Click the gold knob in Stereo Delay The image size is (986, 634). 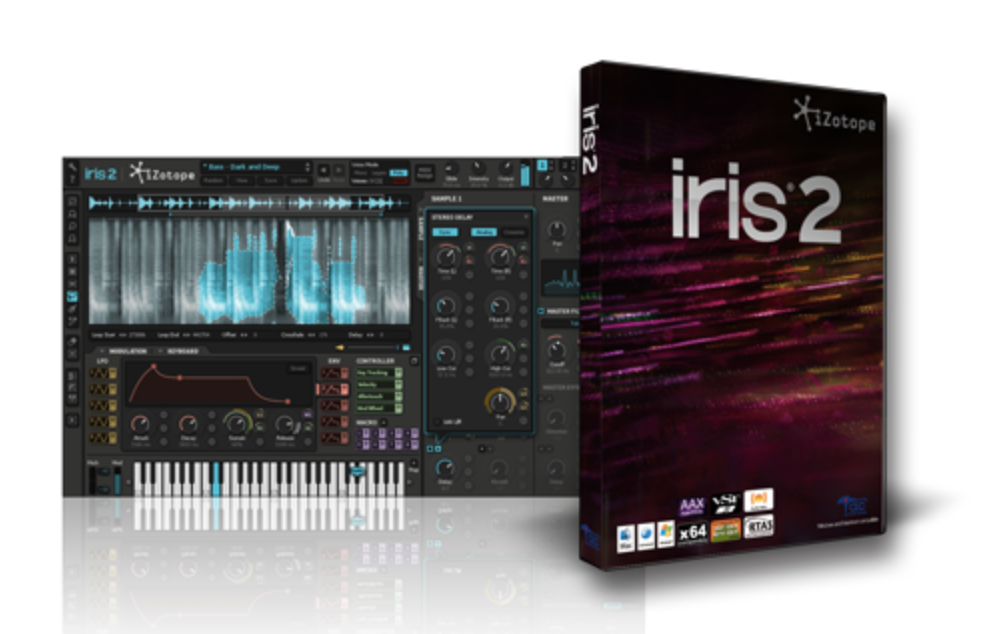click(500, 402)
